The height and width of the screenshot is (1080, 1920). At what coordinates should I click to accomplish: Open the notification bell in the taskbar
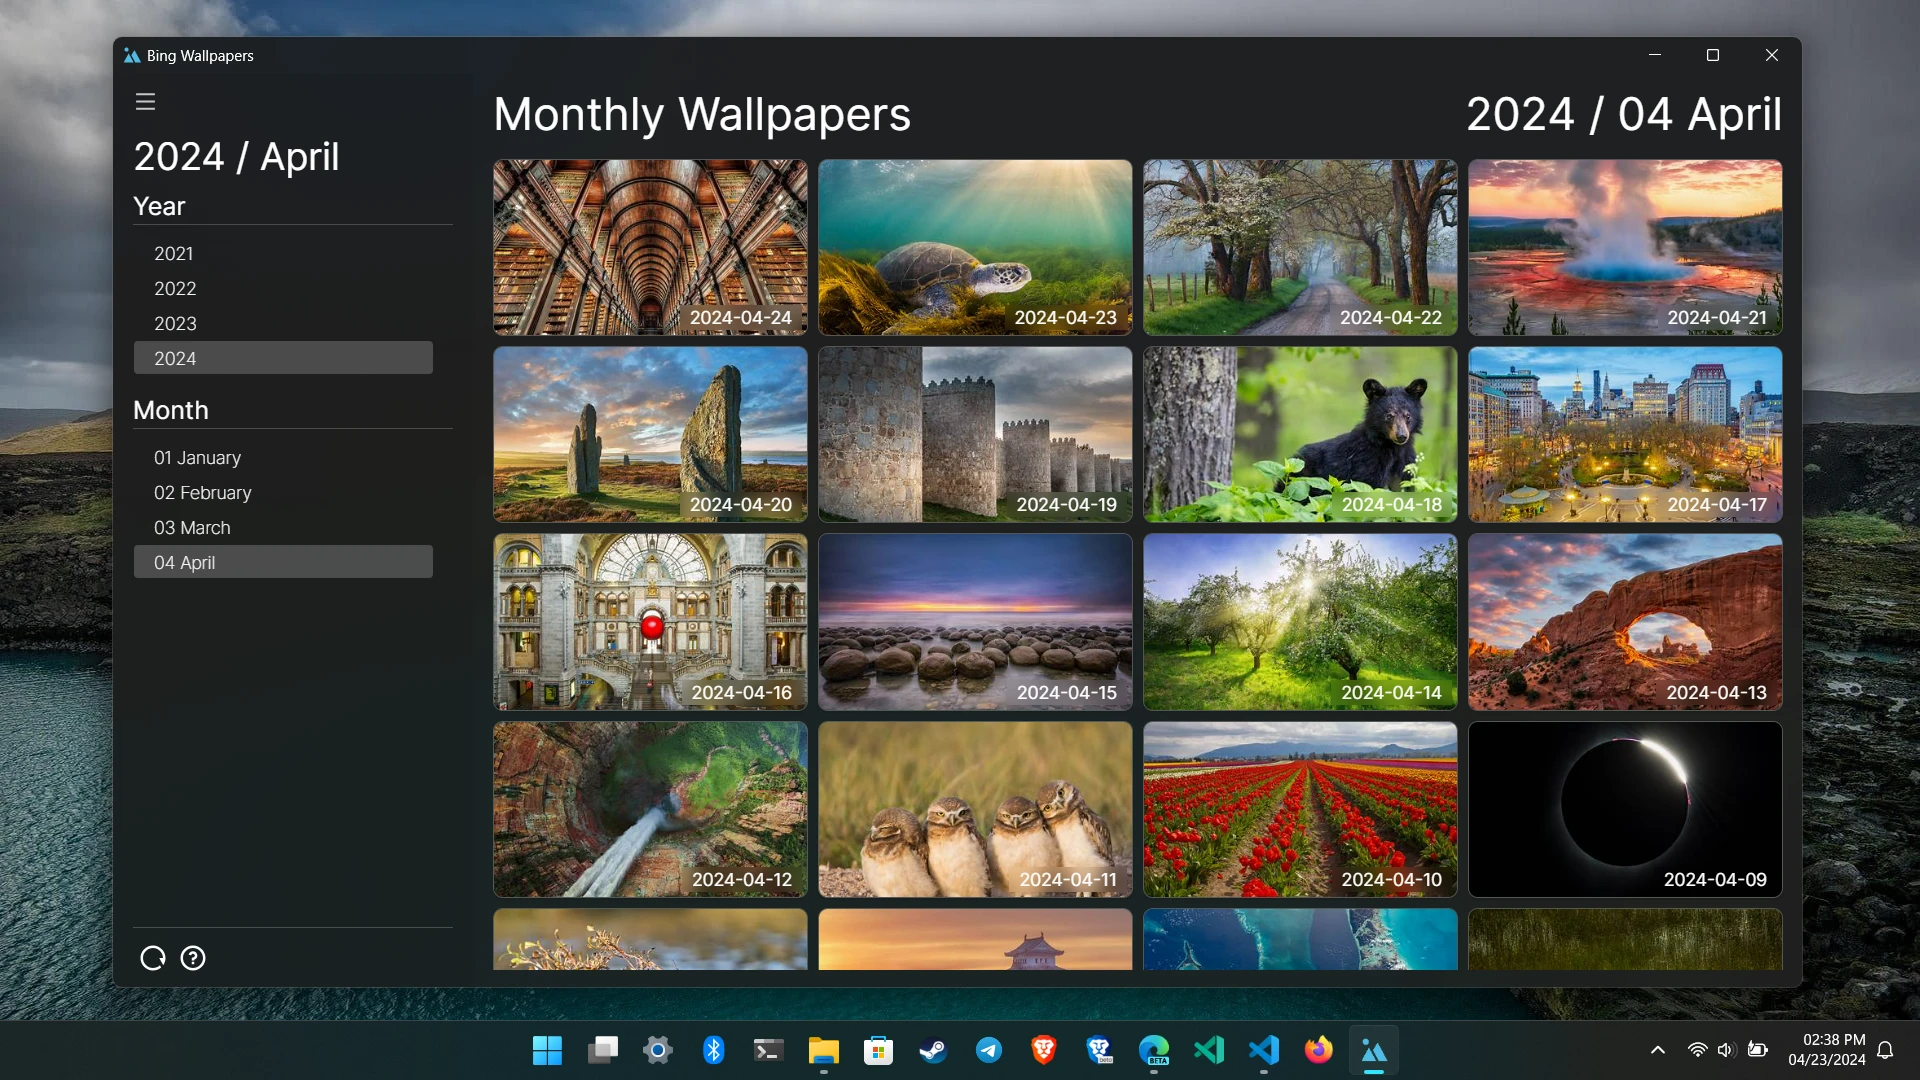(x=1885, y=1050)
